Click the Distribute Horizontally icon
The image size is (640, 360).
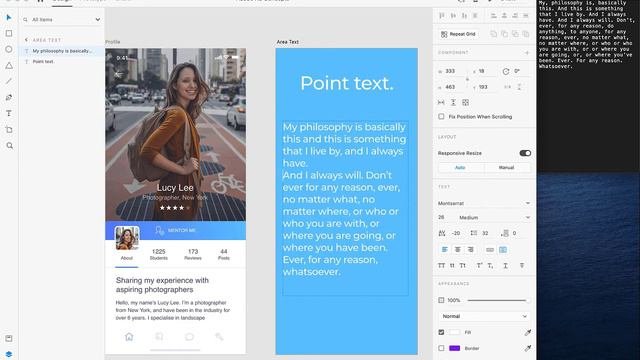[x=526, y=16]
